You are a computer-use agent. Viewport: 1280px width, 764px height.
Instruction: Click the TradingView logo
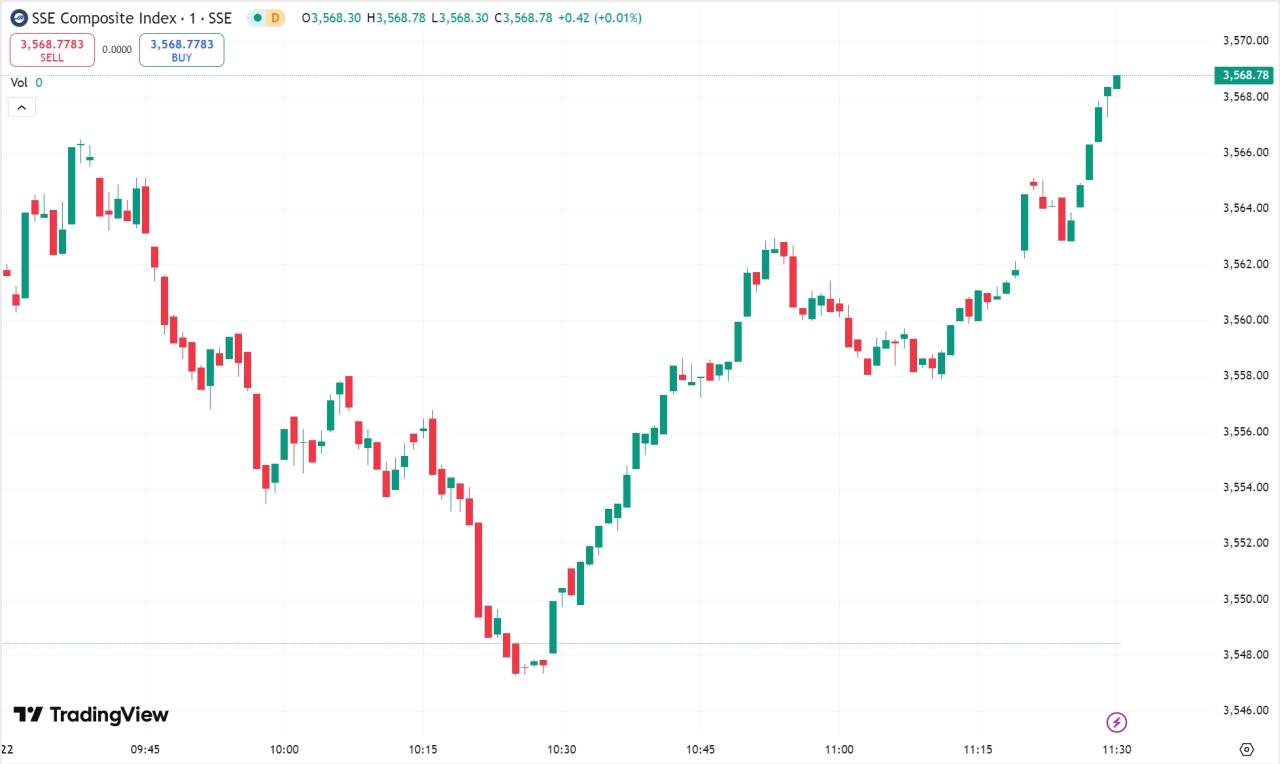(x=91, y=714)
